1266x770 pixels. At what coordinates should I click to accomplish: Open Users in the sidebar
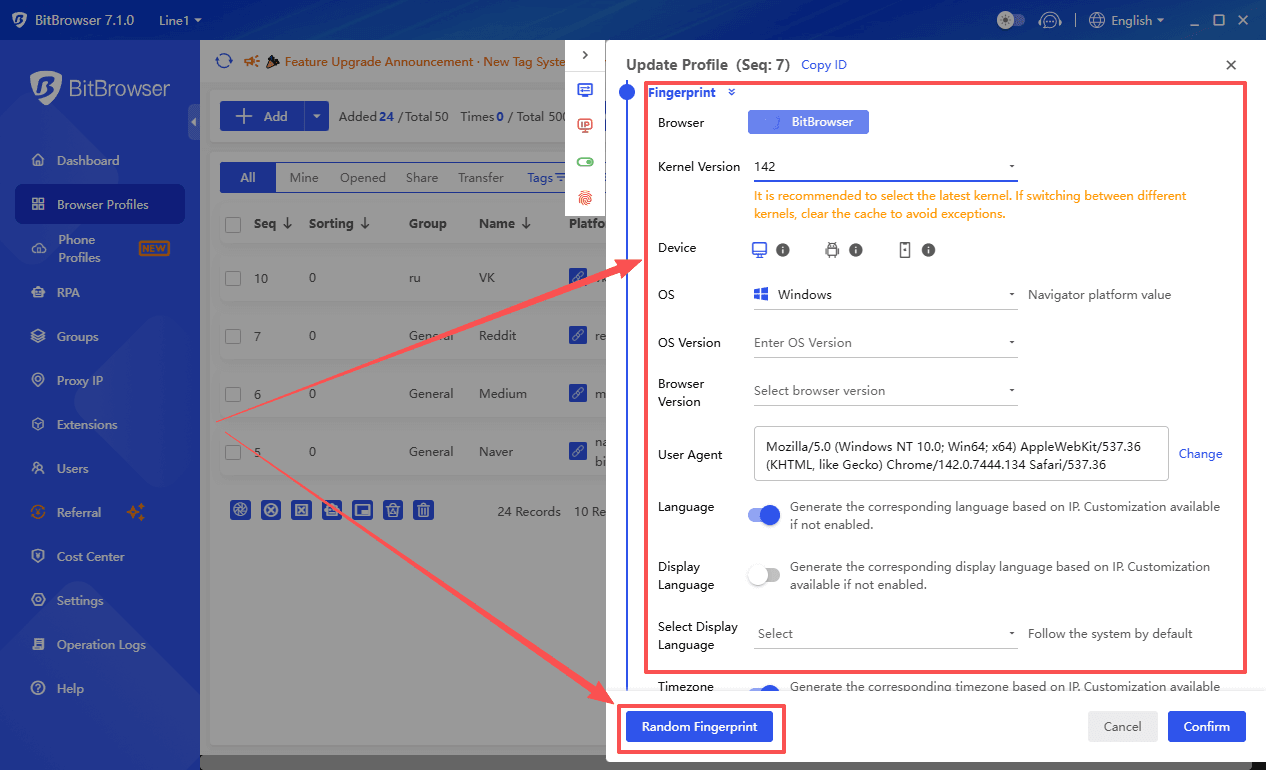(x=100, y=468)
